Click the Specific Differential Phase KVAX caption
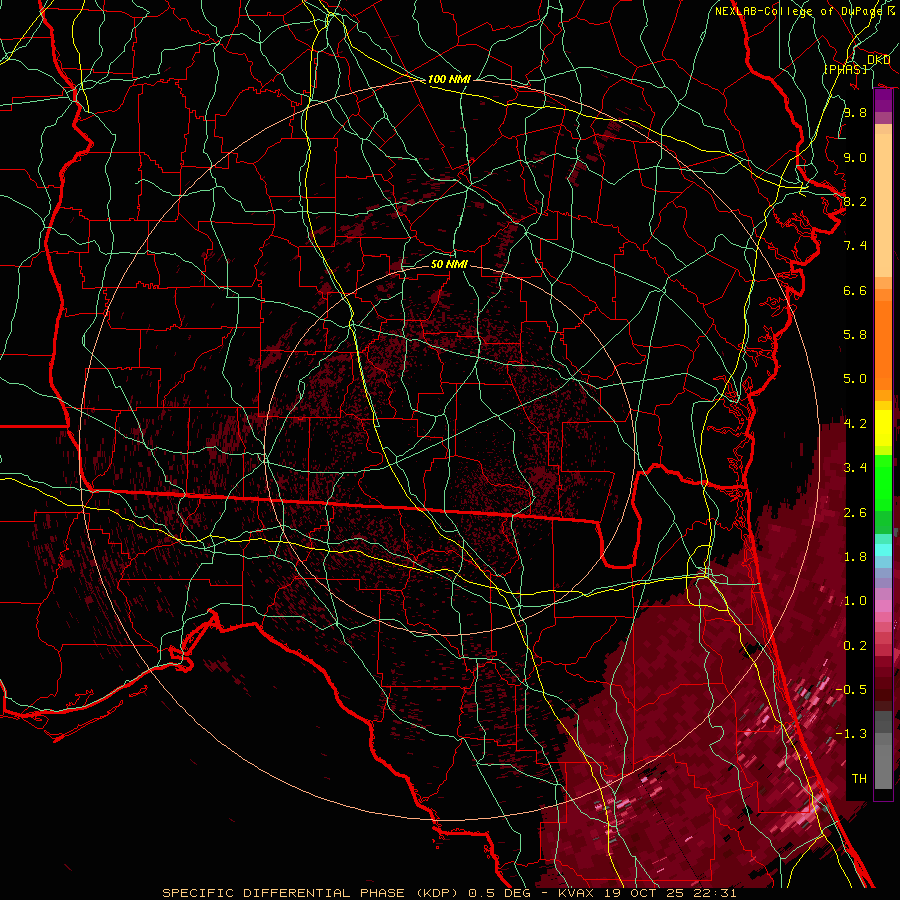900x900 pixels. tap(449, 893)
